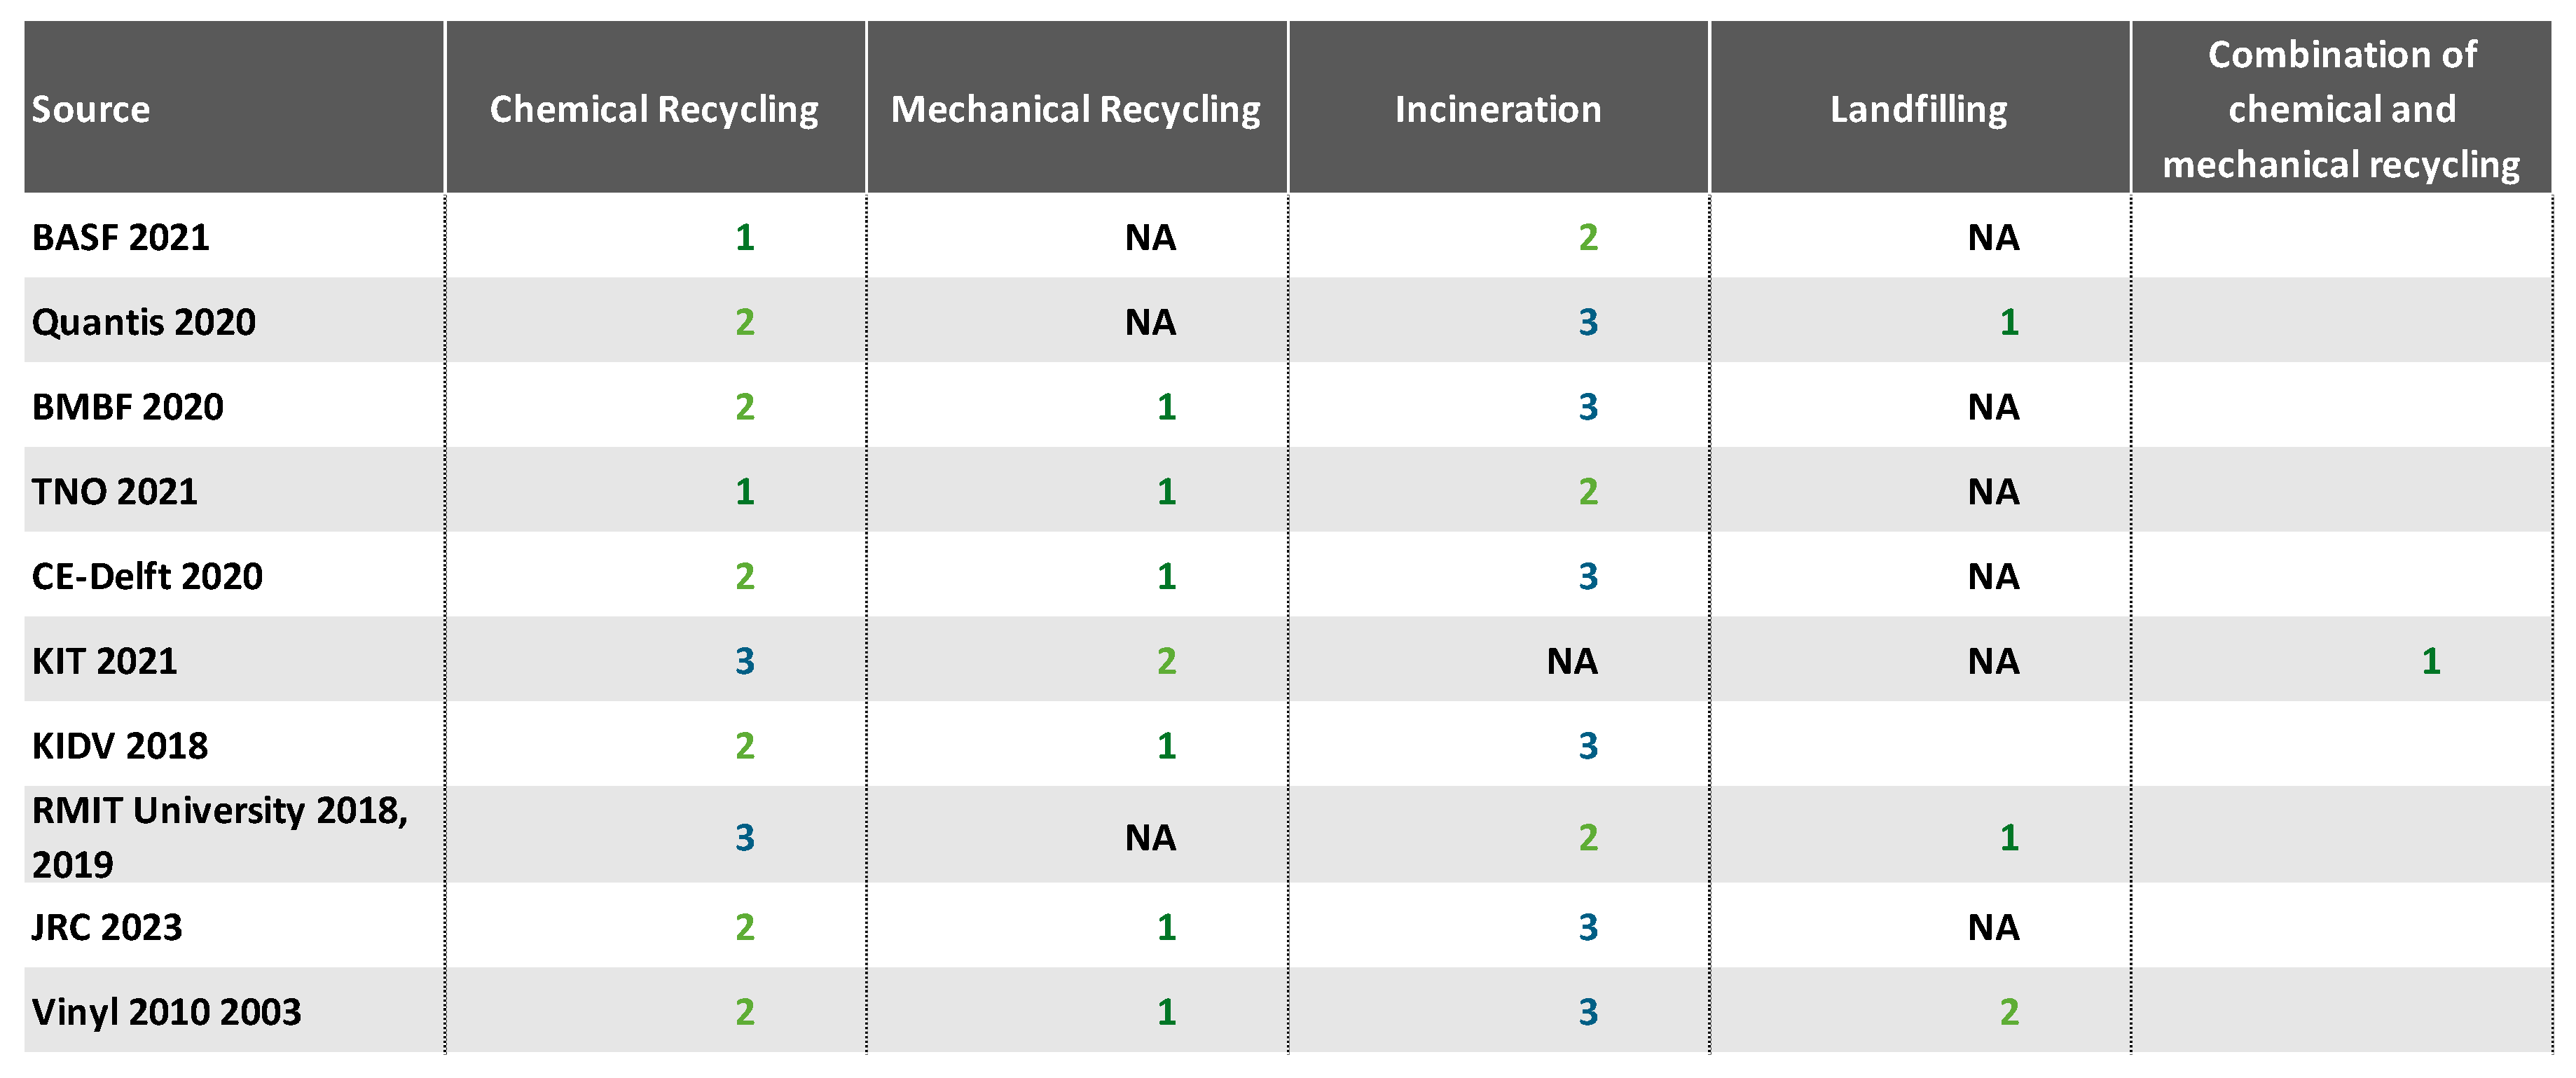This screenshot has height=1078, width=2576.
Task: Select the Chemical Recycling column header
Action: [654, 109]
